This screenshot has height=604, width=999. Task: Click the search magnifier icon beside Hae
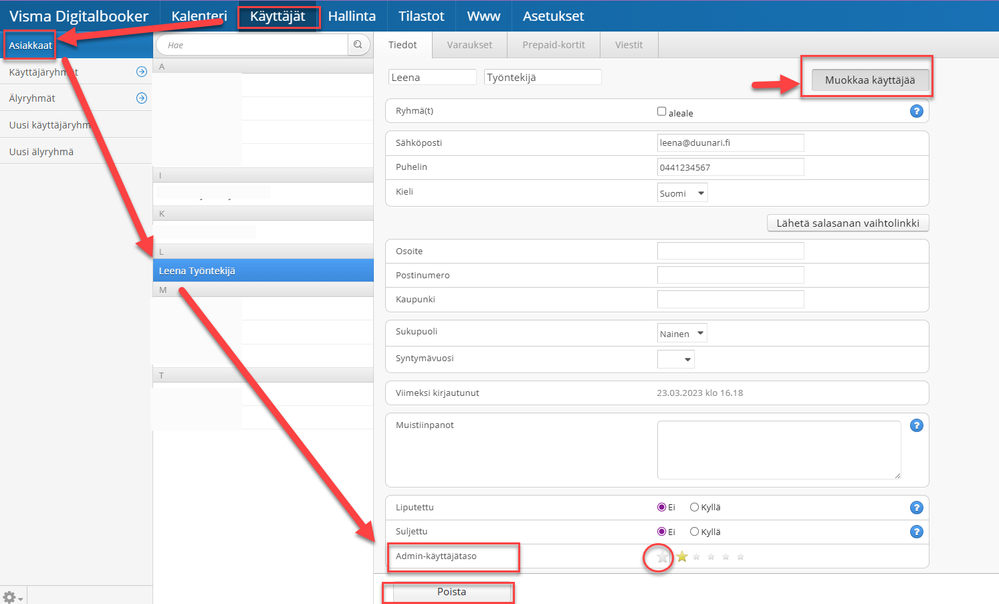point(358,45)
